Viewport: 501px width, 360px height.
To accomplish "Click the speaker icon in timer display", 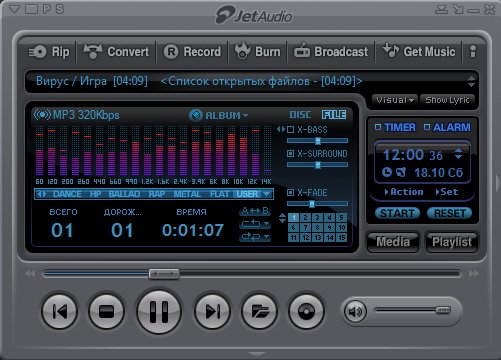I will (401, 172).
